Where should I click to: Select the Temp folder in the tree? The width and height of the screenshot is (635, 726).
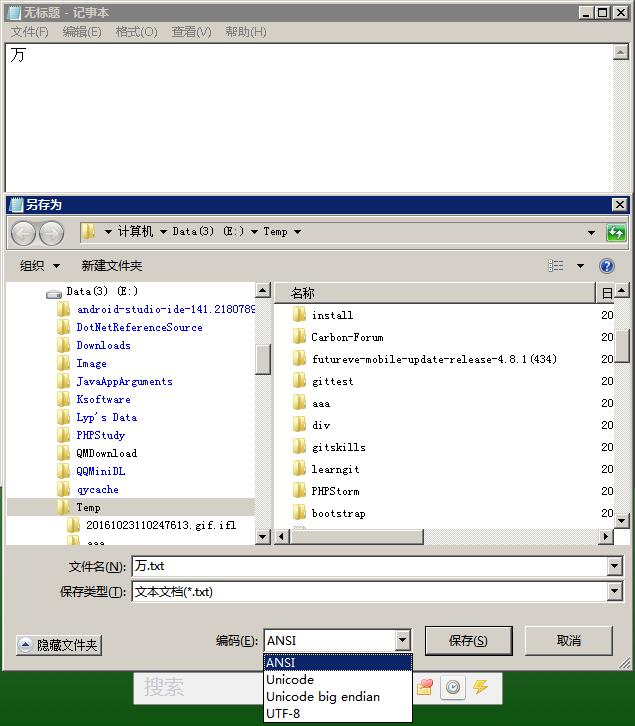tap(88, 507)
